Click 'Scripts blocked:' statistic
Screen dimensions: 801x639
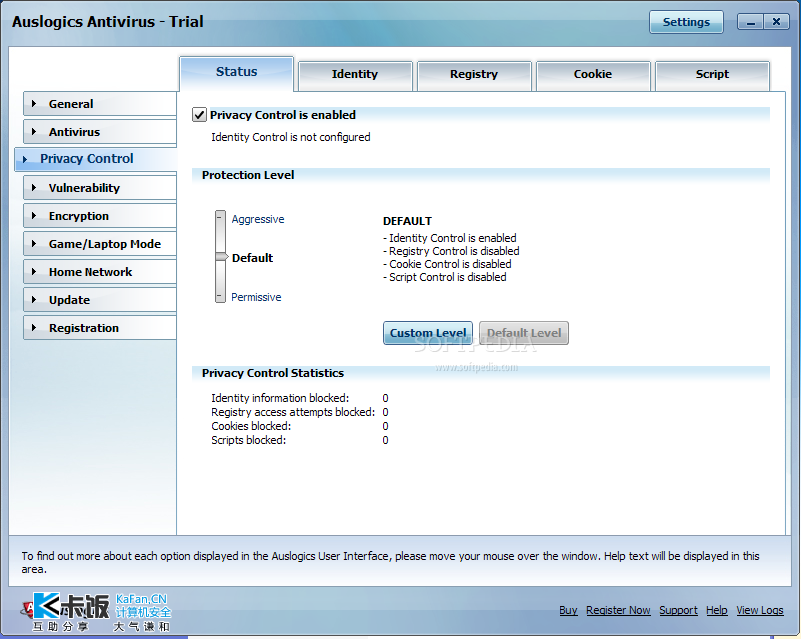248,440
